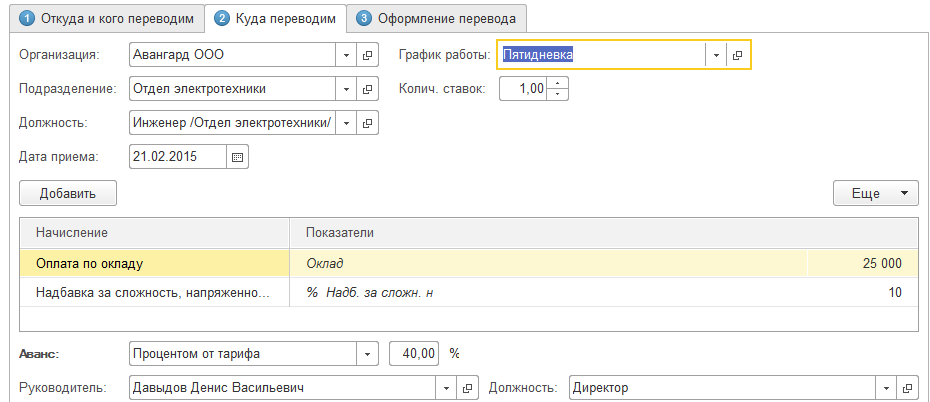Open the Директор position record via its open icon
Image resolution: width=930 pixels, height=402 pixels.
coord(906,387)
